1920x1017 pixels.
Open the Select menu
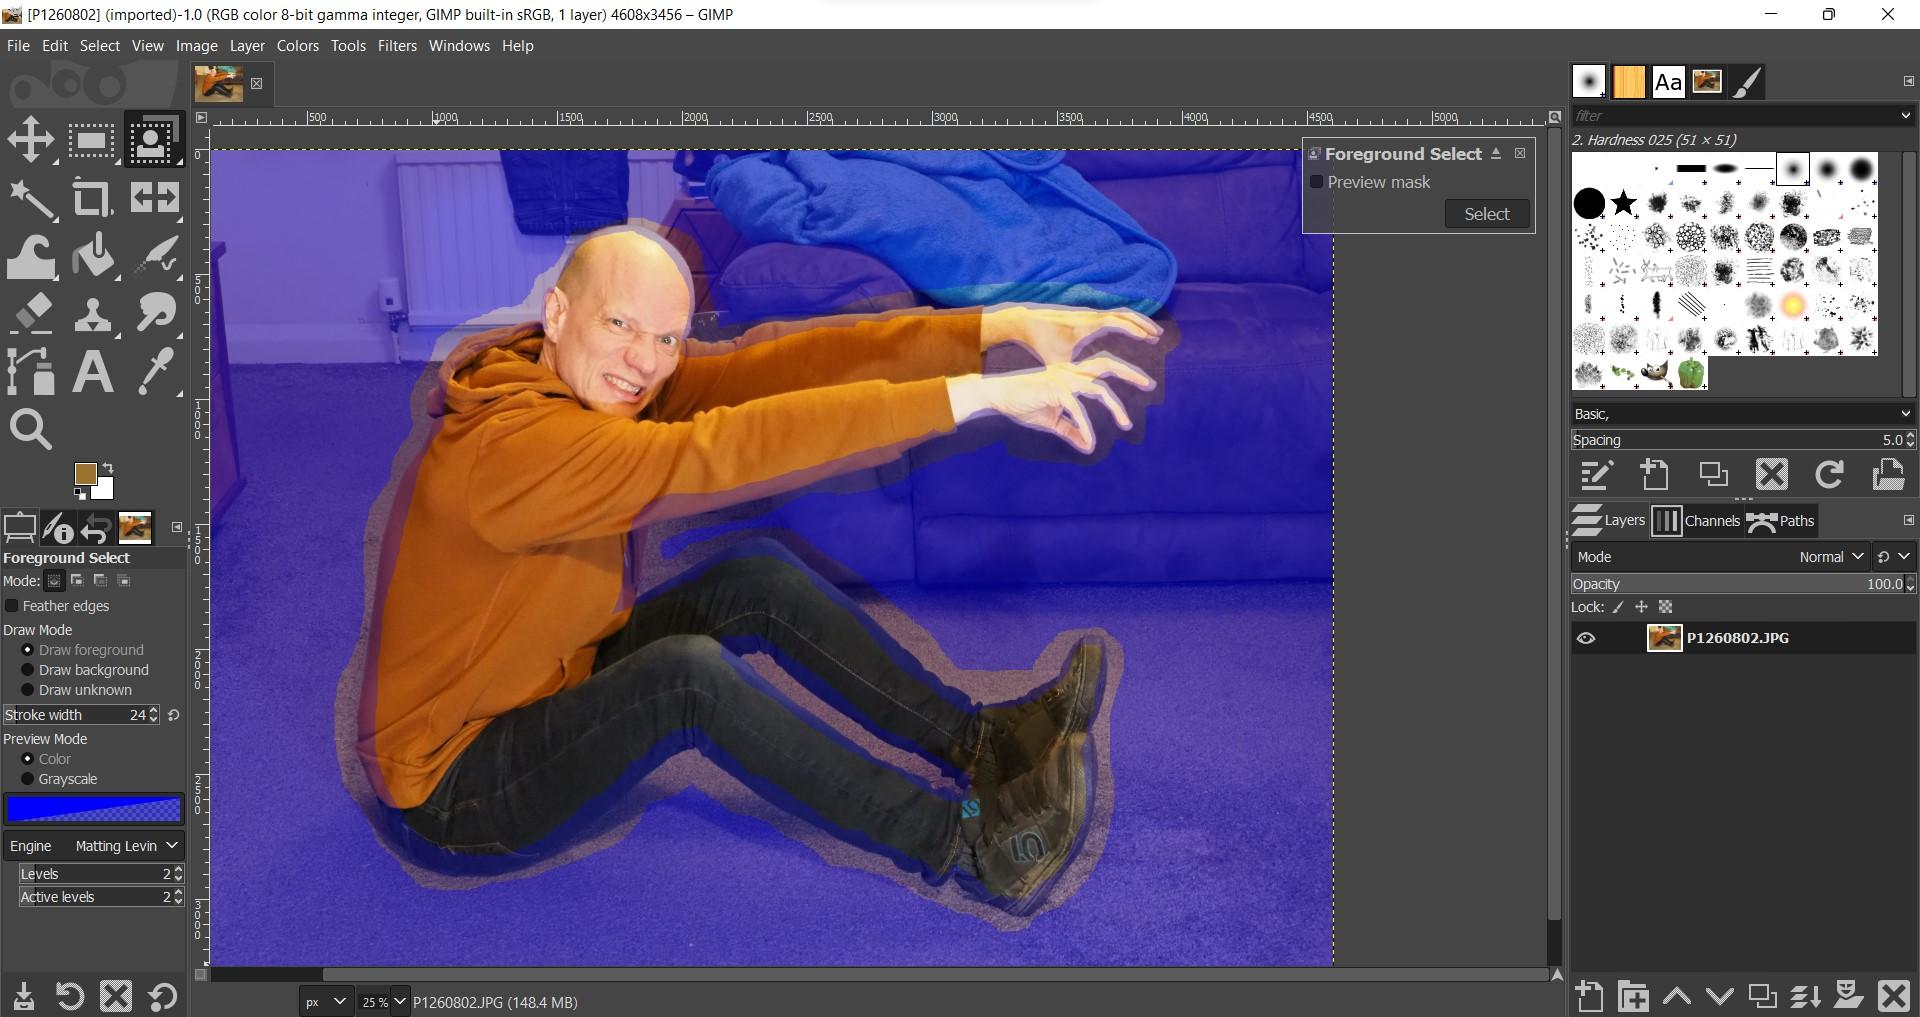pos(100,46)
